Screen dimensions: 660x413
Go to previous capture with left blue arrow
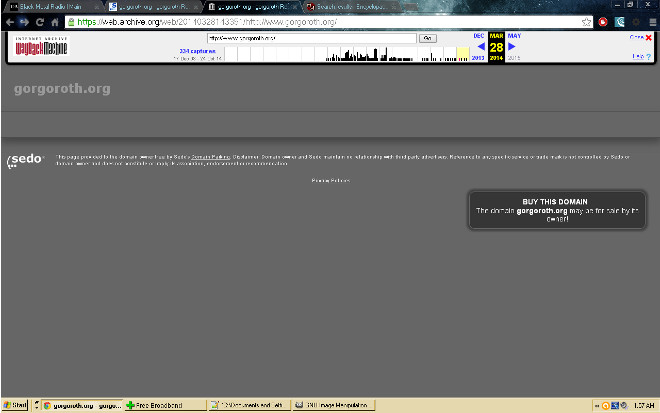pyautogui.click(x=481, y=47)
